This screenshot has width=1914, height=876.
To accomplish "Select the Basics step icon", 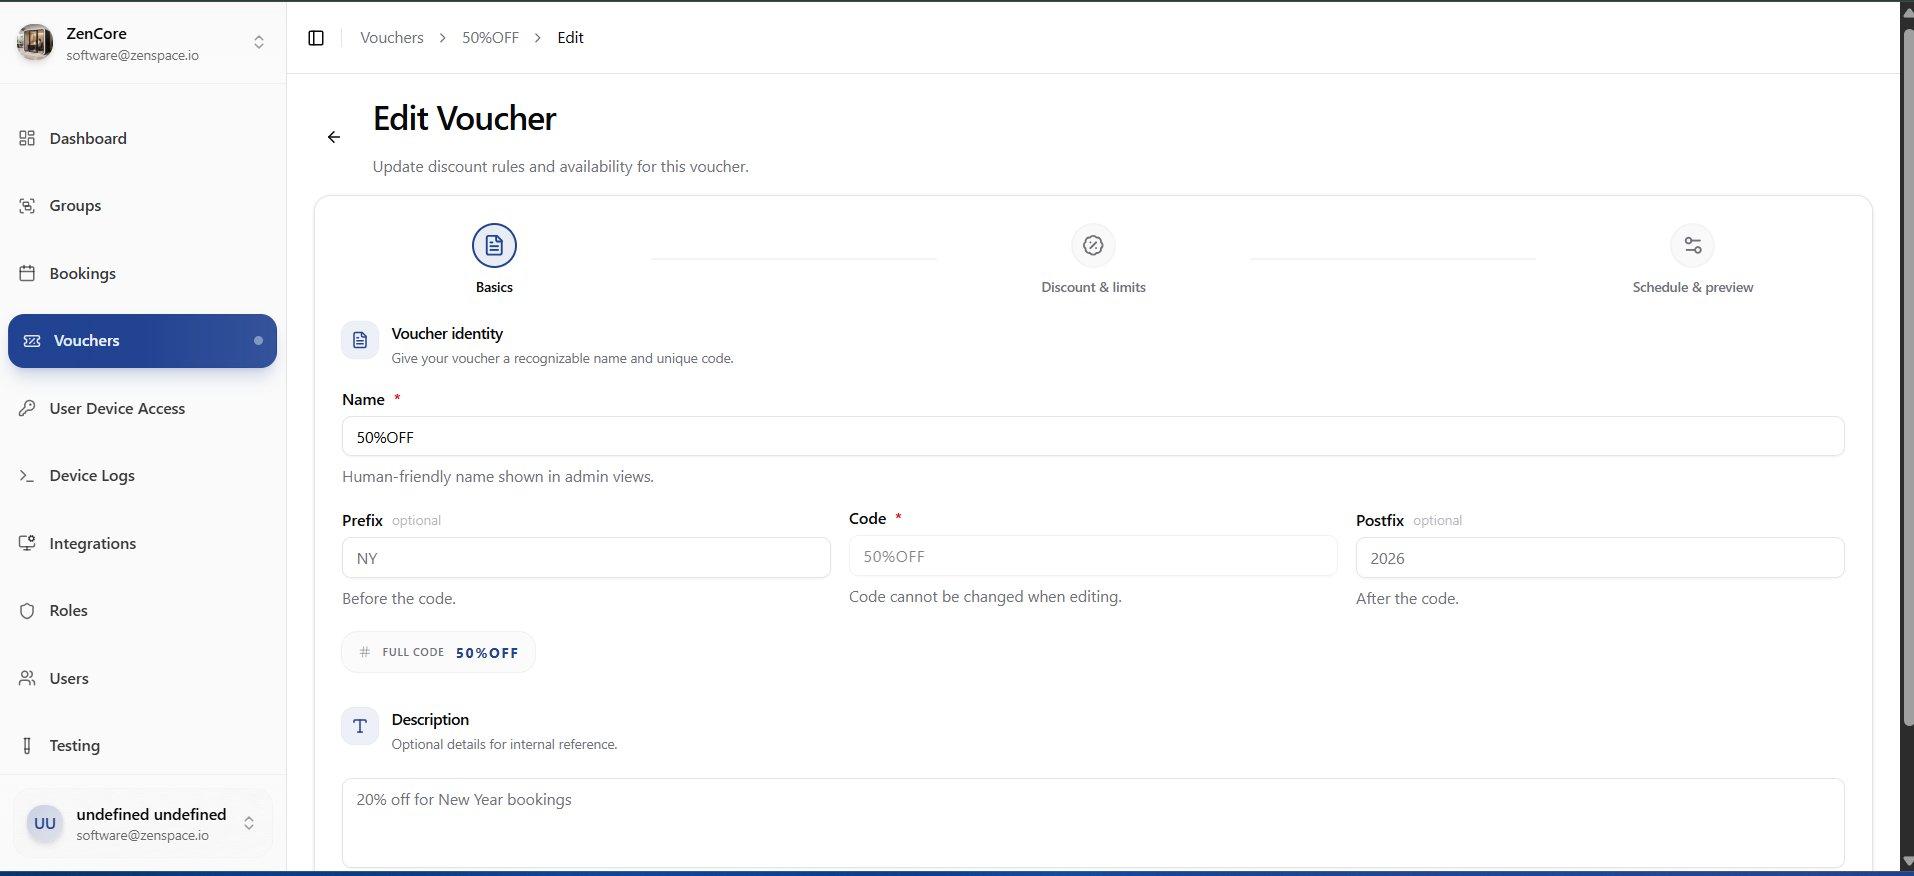I will tap(494, 246).
